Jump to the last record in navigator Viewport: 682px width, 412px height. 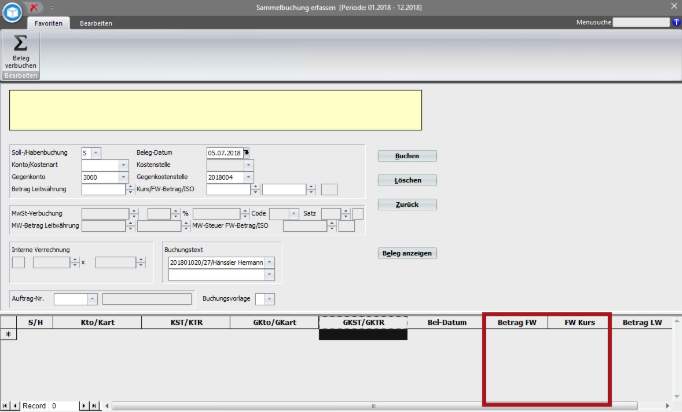tap(94, 406)
